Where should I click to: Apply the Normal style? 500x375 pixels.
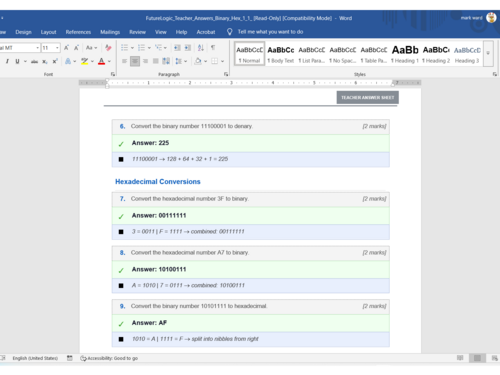click(249, 54)
